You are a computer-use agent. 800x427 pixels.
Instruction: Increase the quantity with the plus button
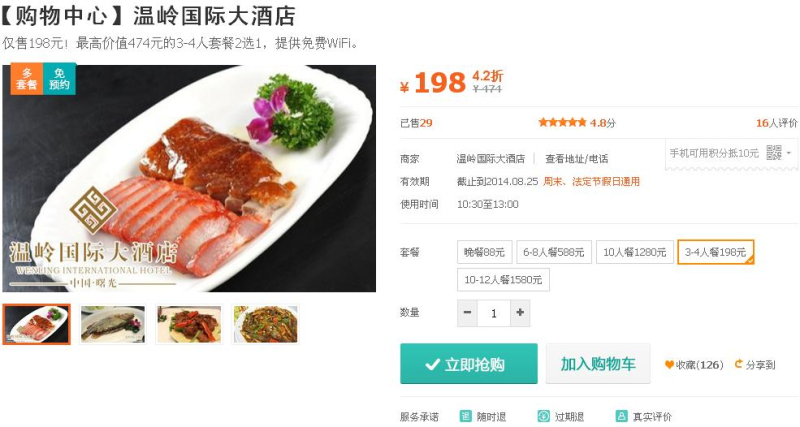pyautogui.click(x=520, y=312)
